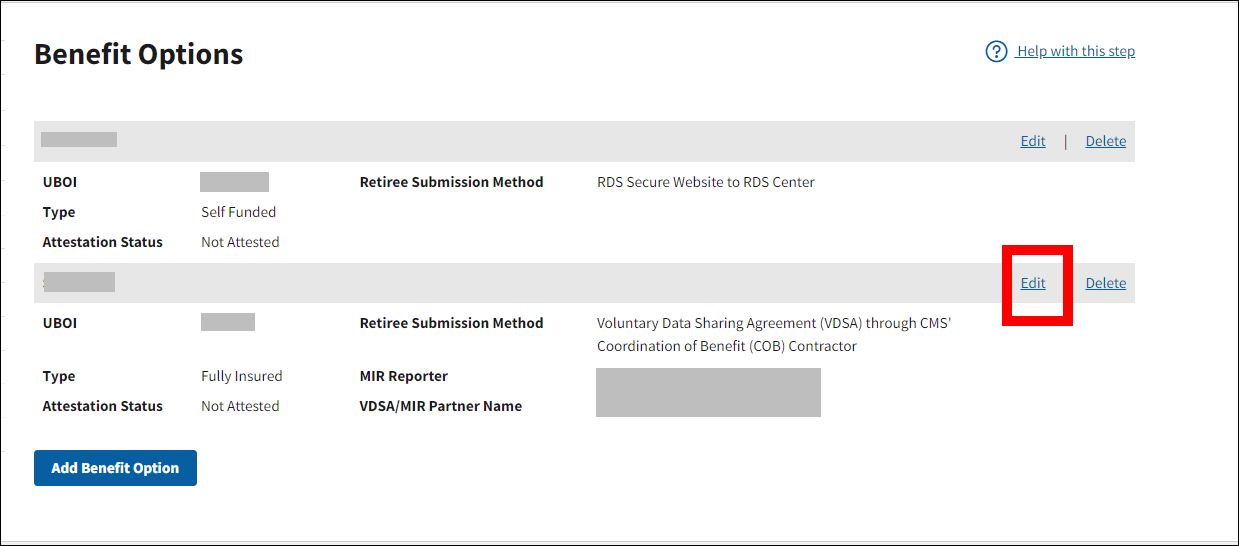This screenshot has width=1239, height=546.
Task: Select the second benefit option's redacted name
Action: (79, 282)
